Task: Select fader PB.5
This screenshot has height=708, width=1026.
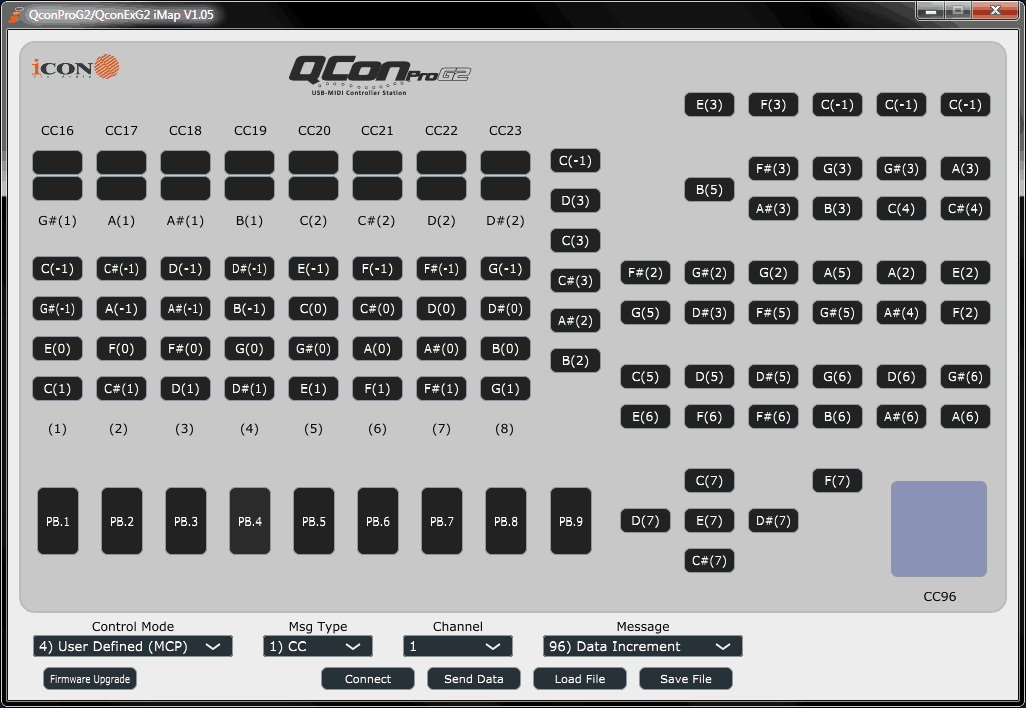Action: click(313, 520)
